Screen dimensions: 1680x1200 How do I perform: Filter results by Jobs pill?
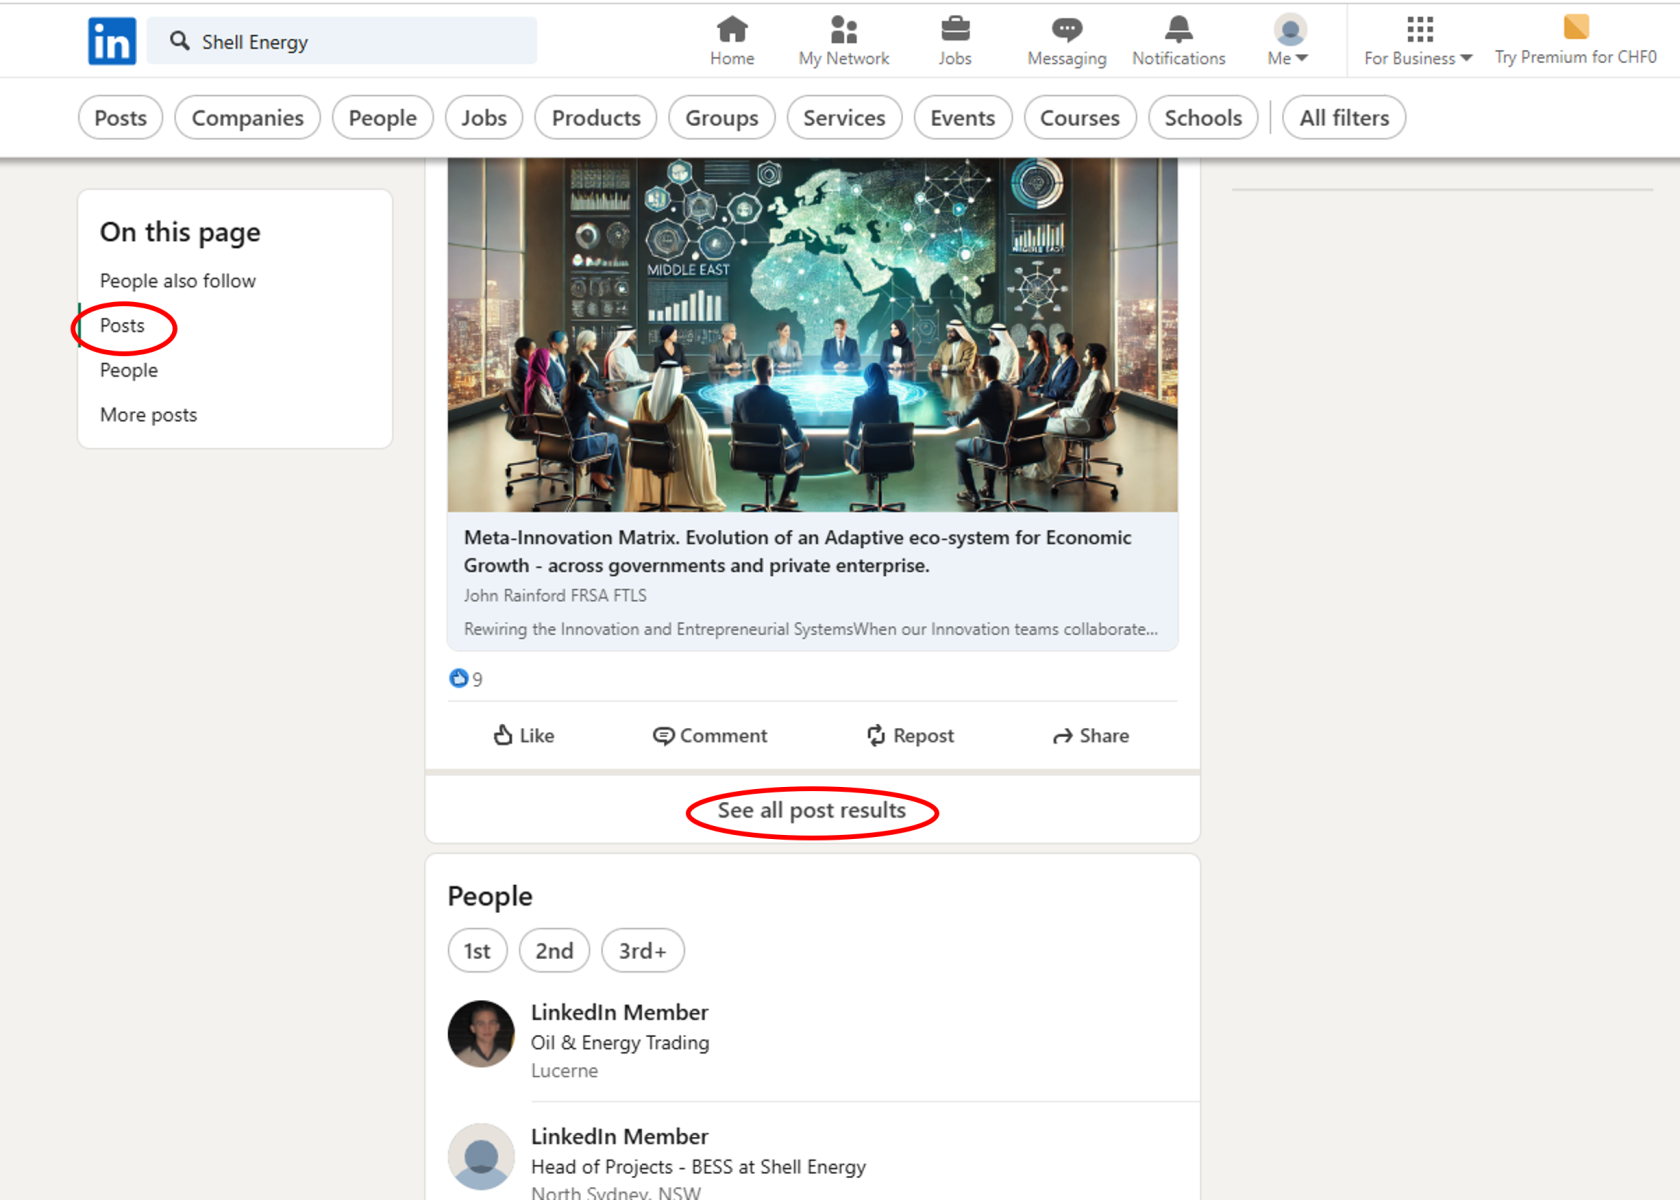(484, 118)
